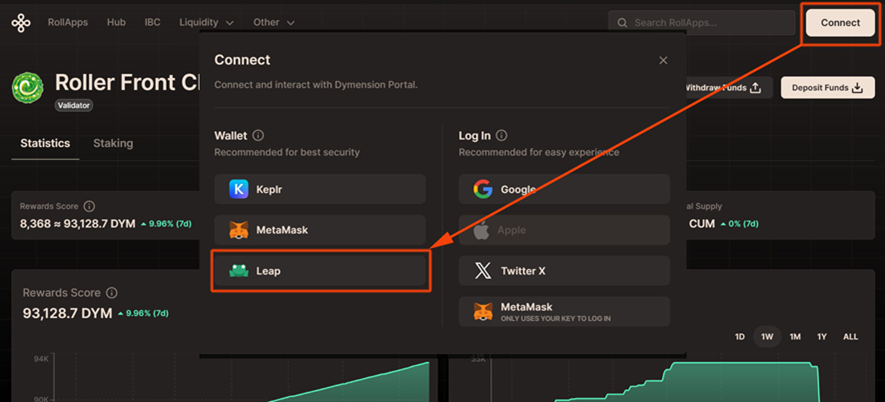The height and width of the screenshot is (402, 885).
Task: Click info icon next to Rewards Score card
Action: [89, 207]
